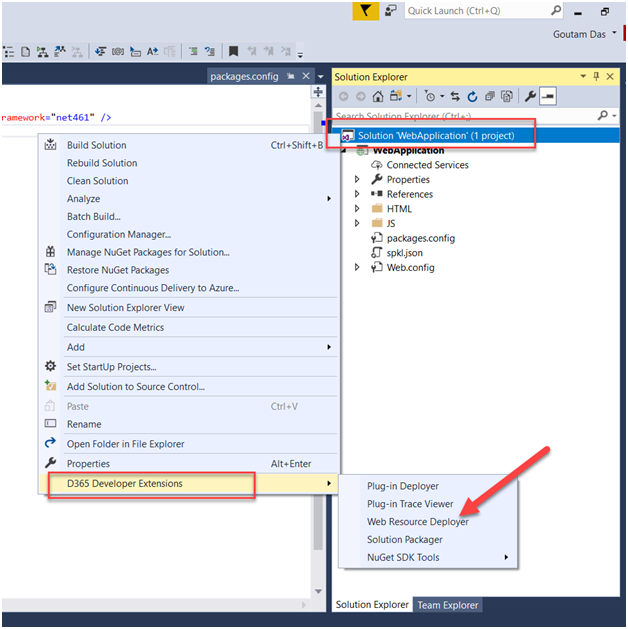
Task: Toggle auto-hide pin on Solution Explorer
Action: click(596, 76)
